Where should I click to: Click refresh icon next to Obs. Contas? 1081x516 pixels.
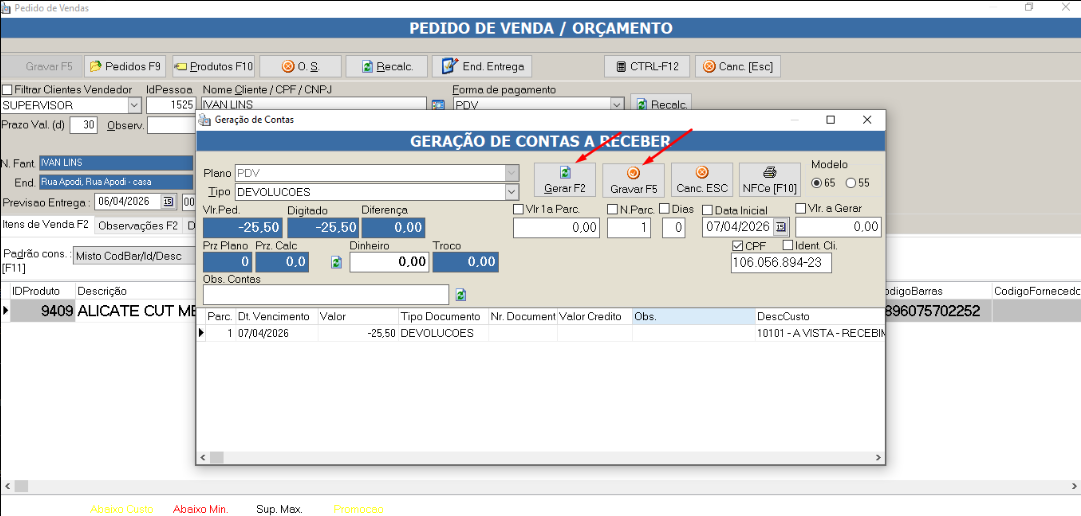tap(461, 295)
